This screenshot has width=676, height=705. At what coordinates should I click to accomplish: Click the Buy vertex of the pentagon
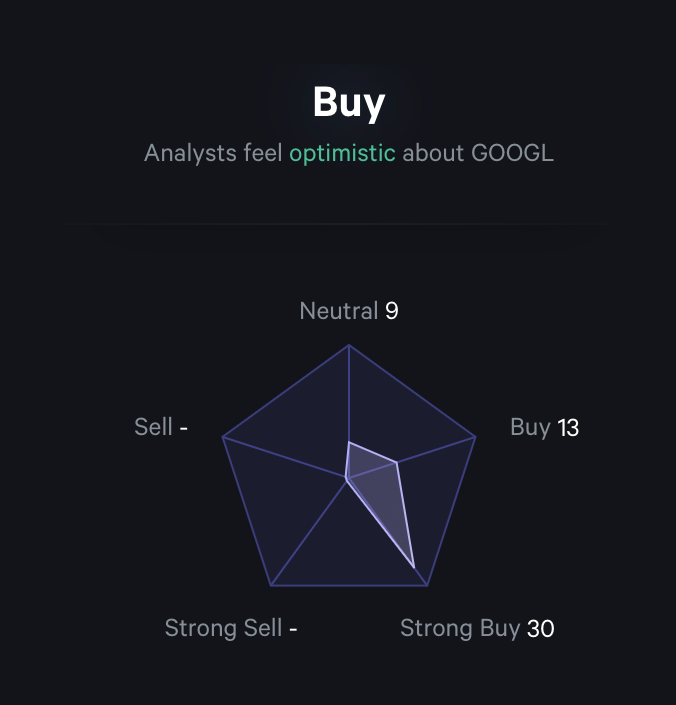click(475, 438)
